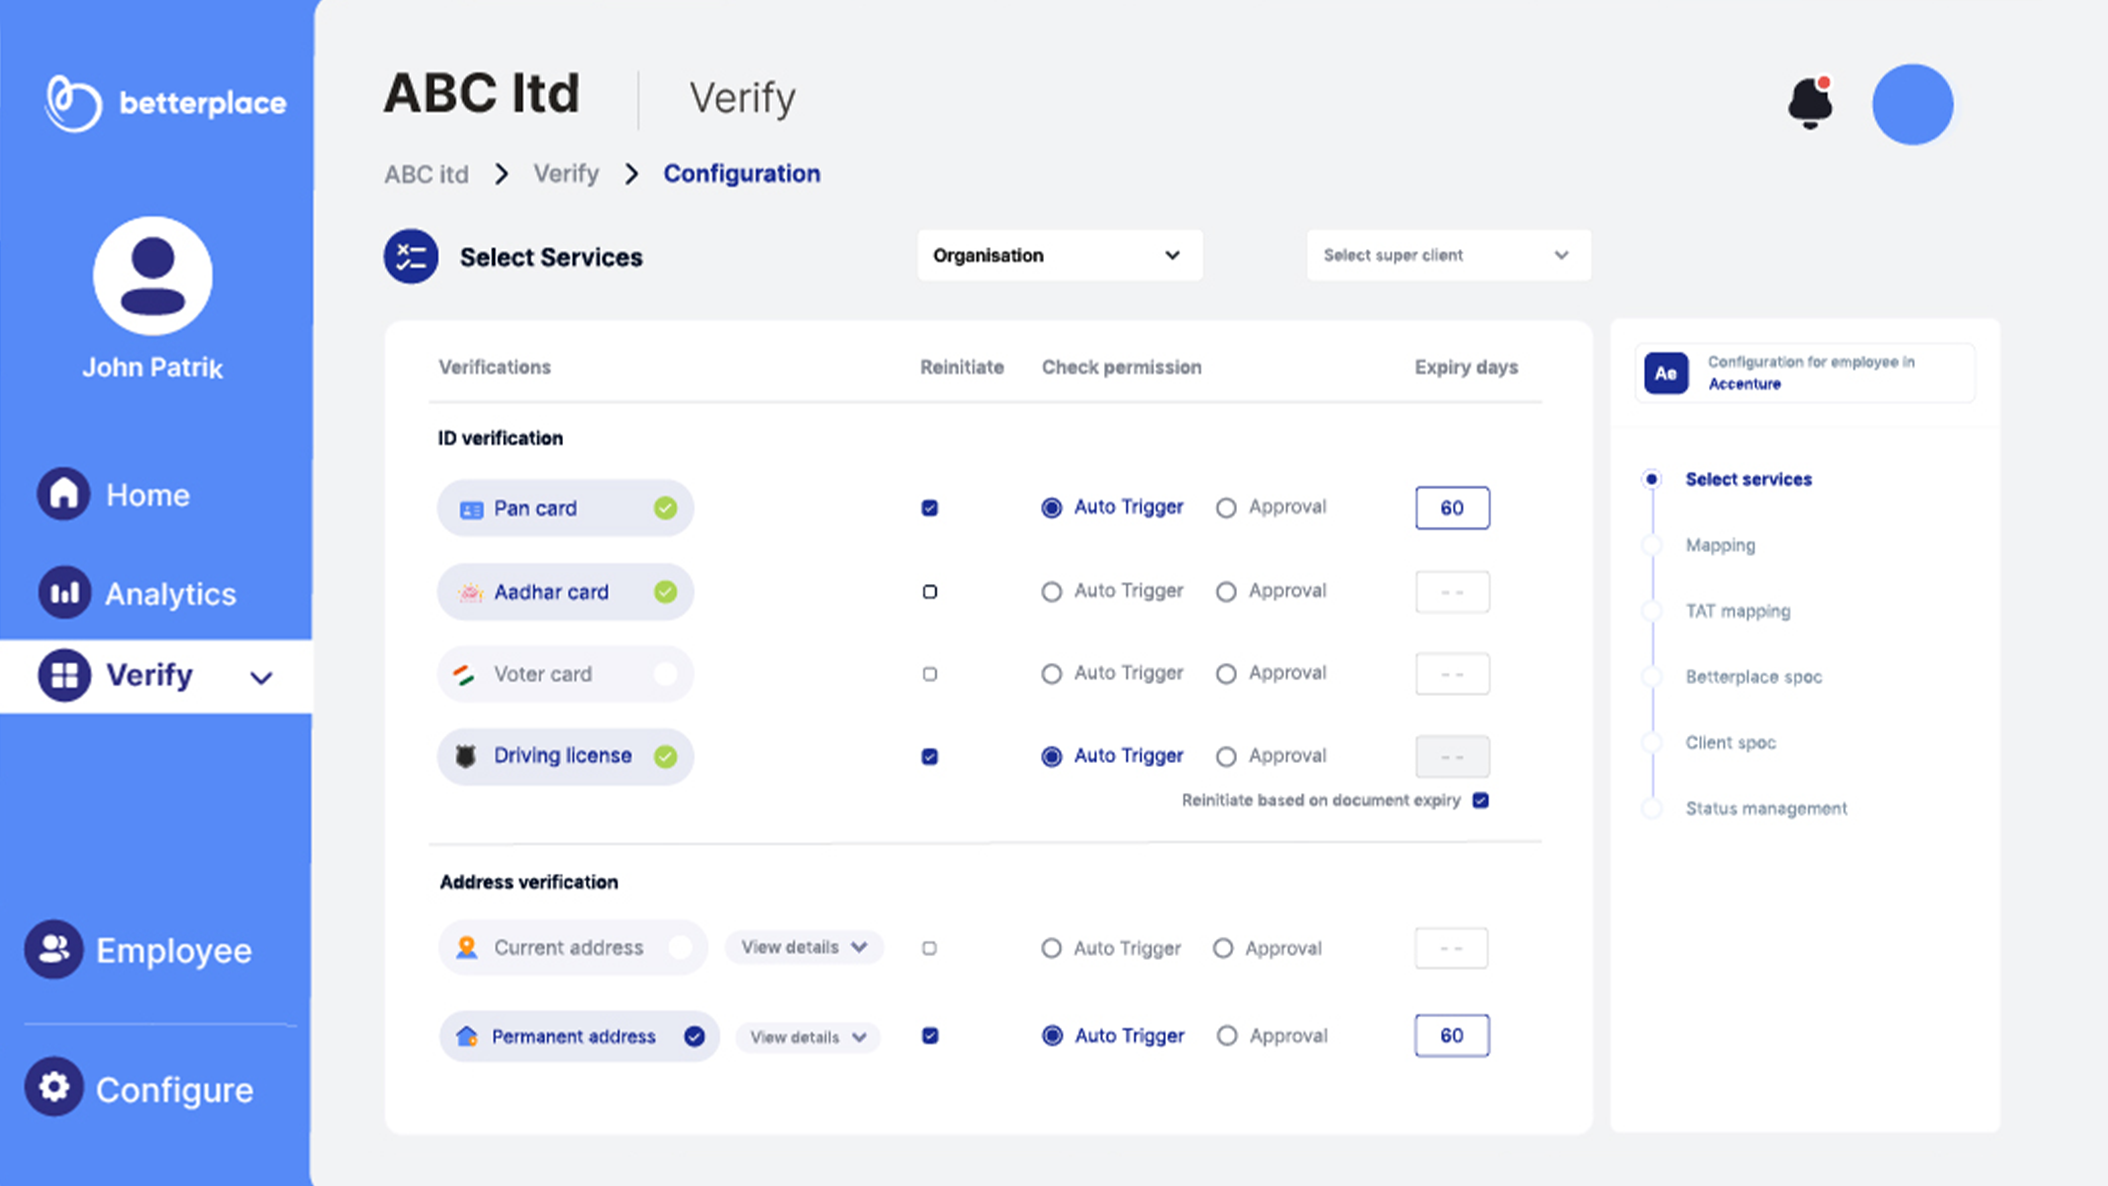Click John Patrik's profile avatar
This screenshot has width=2108, height=1186.
(x=153, y=276)
